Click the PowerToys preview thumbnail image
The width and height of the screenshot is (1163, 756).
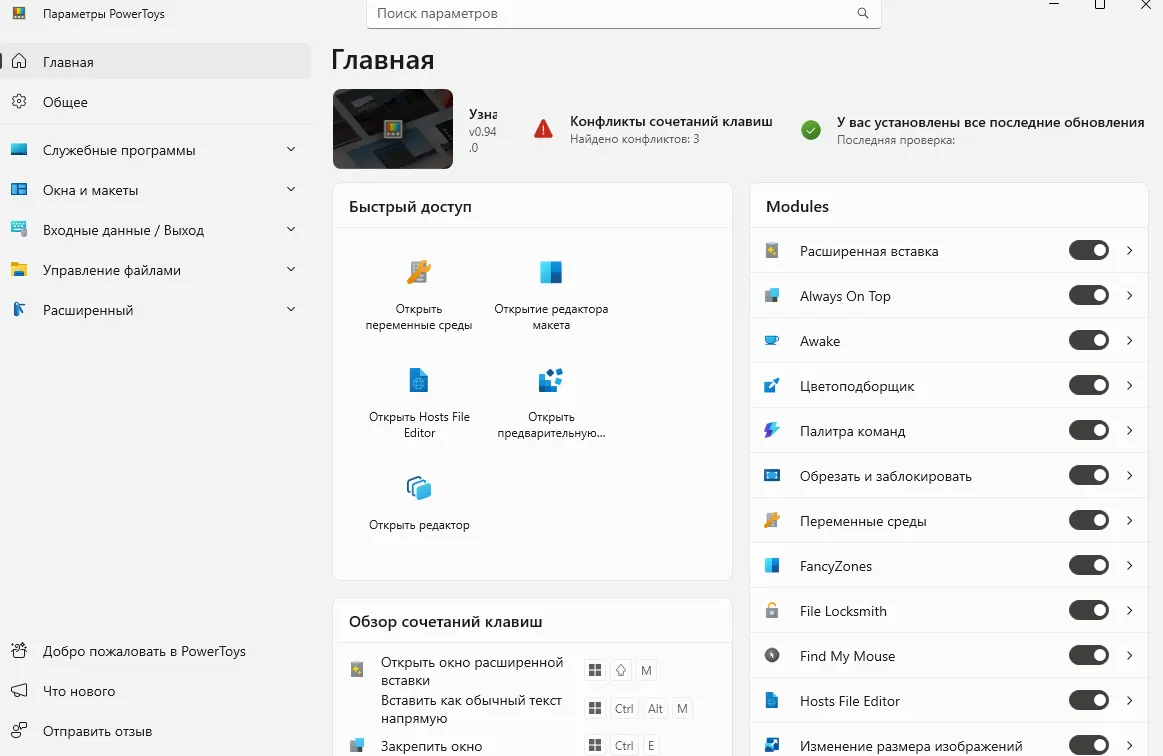[x=393, y=129]
